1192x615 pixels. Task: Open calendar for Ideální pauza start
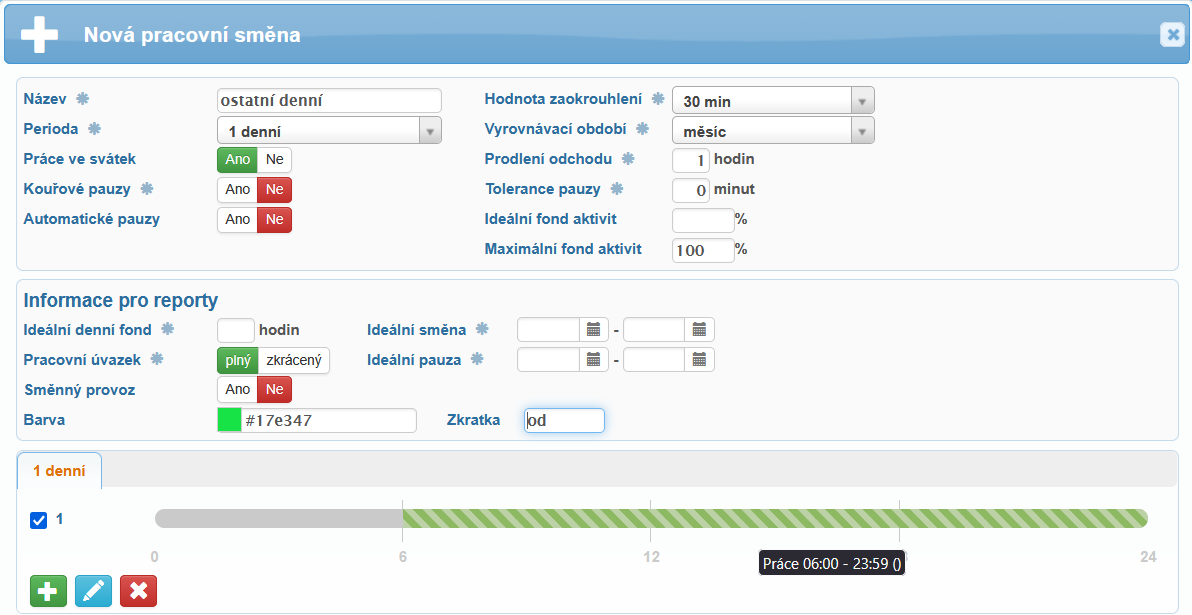tap(594, 360)
